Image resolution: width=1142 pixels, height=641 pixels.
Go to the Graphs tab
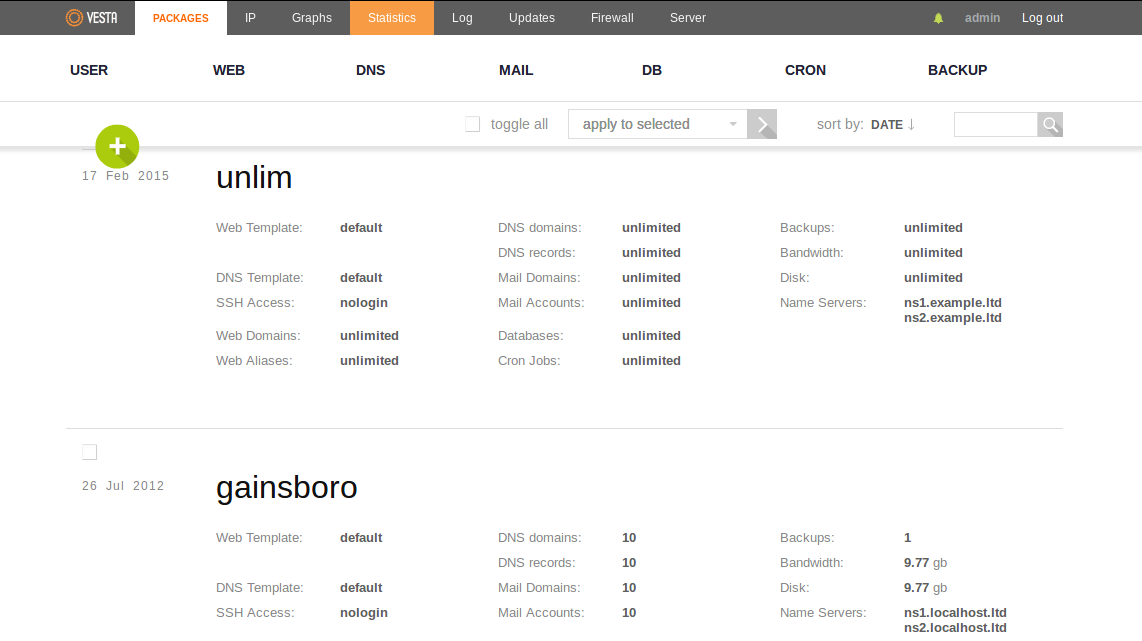[312, 18]
